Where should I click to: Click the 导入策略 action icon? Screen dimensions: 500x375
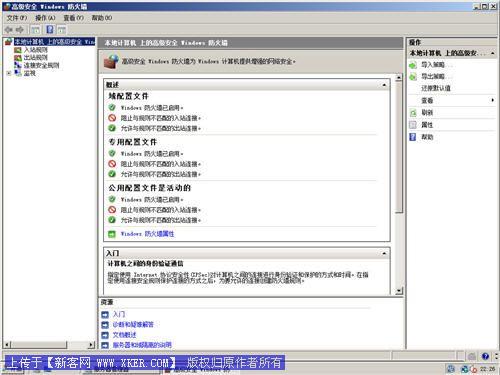click(x=413, y=65)
